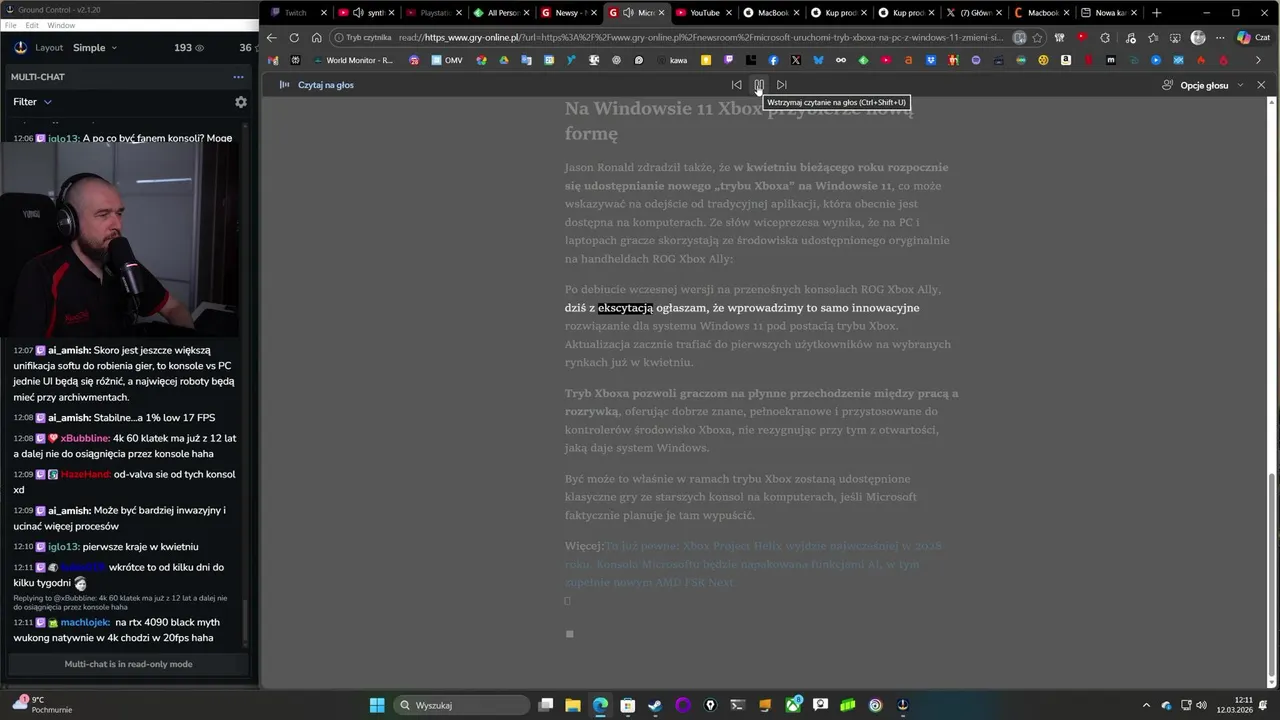
Task: Skip to next paragraph in read aloud
Action: [x=782, y=85]
